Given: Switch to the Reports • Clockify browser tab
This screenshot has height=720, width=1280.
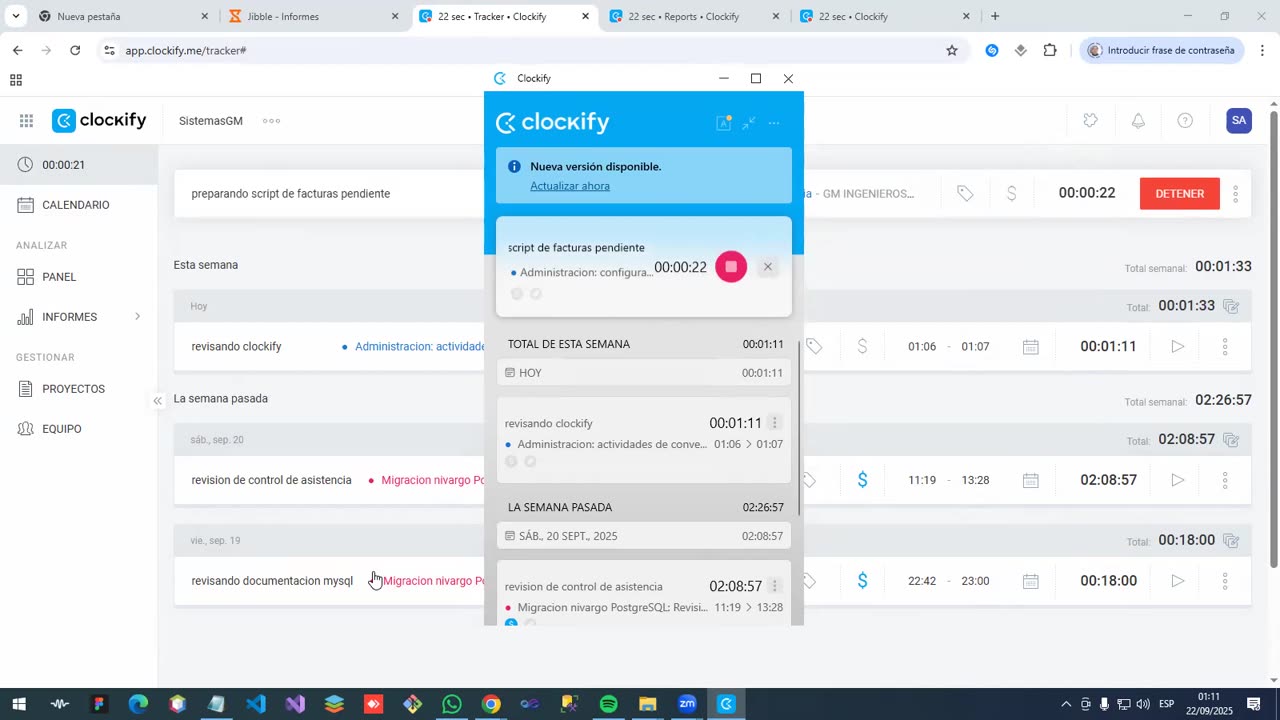Looking at the screenshot, I should pos(694,16).
